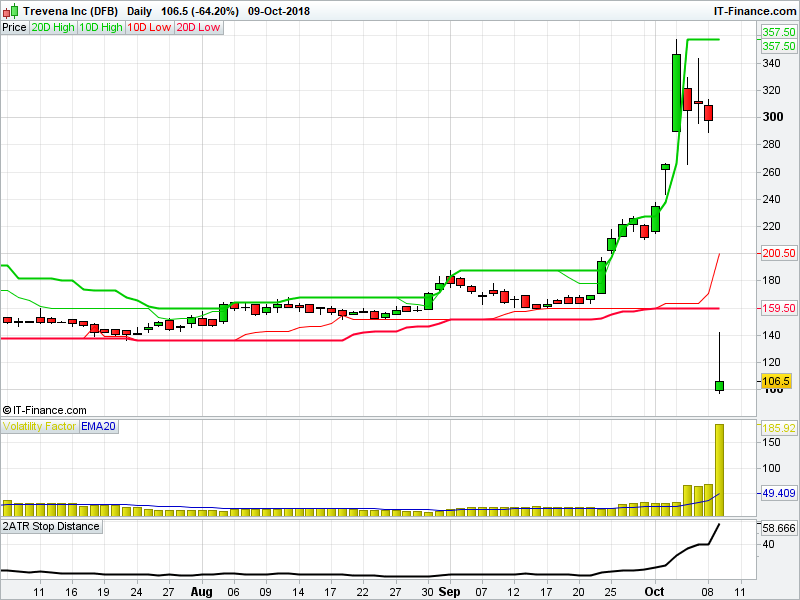Click the blue 49.409 EMA value
Screen dimensions: 800x600
(x=779, y=493)
